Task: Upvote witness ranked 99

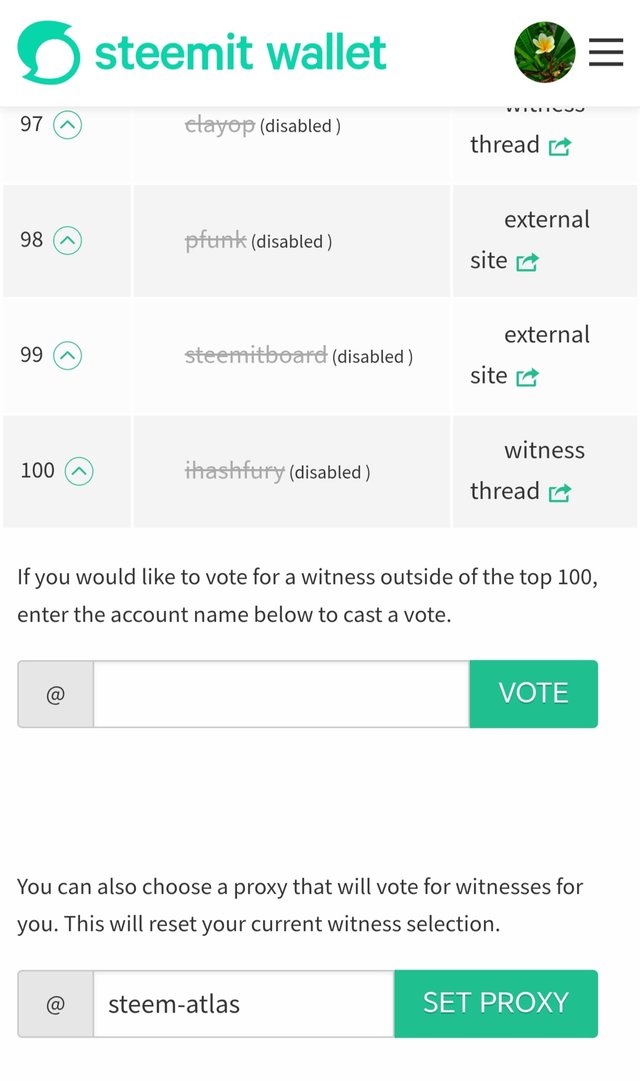Action: 67,356
